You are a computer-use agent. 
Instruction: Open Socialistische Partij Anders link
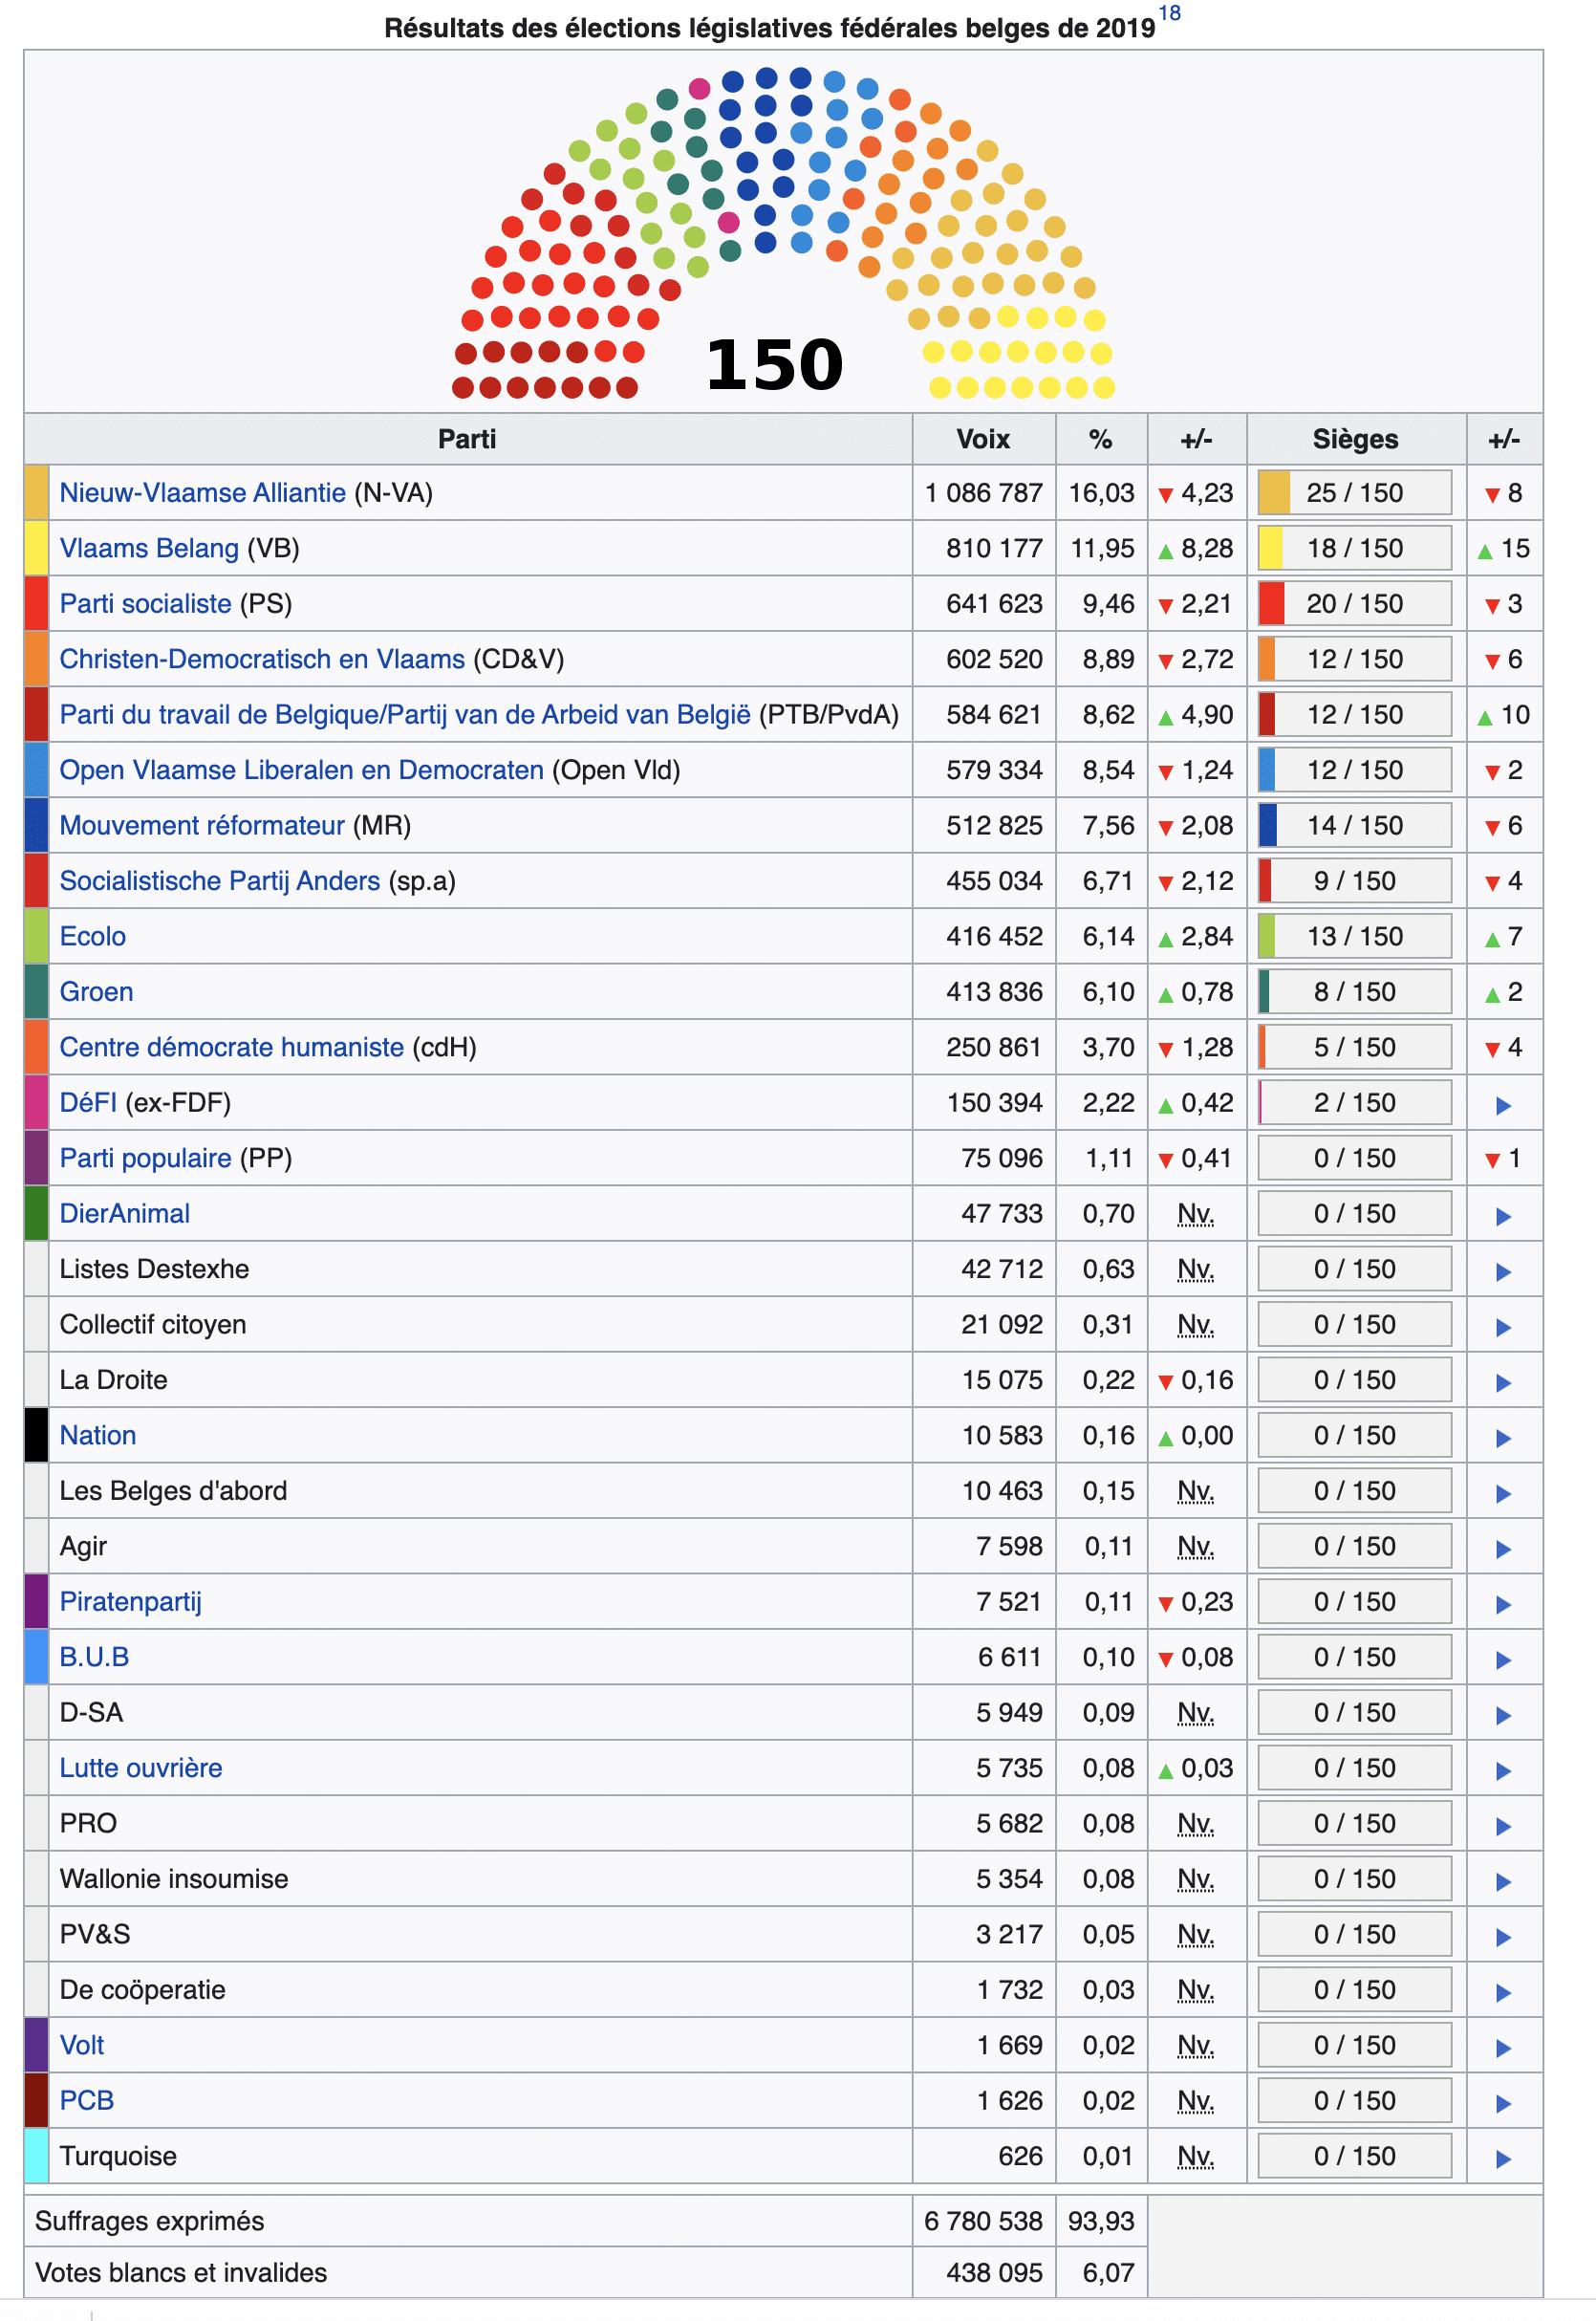pyautogui.click(x=220, y=881)
